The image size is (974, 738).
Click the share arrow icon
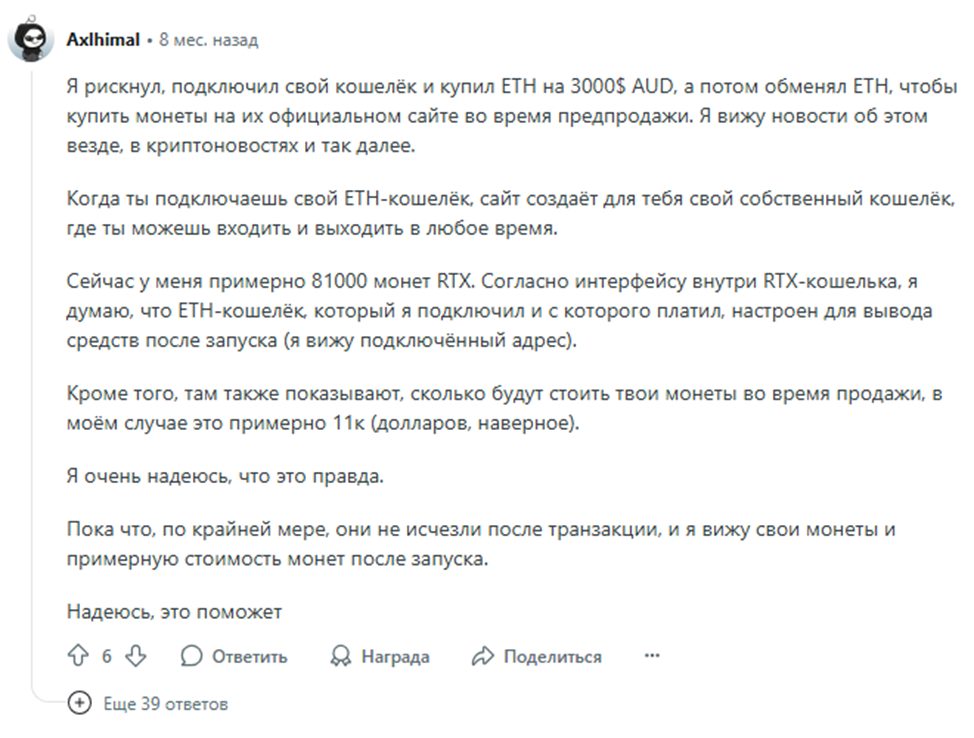483,656
